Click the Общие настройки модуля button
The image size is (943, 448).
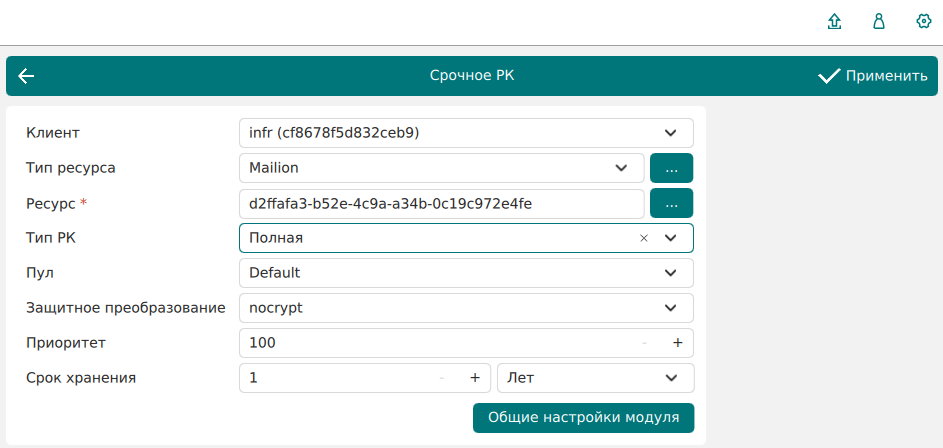583,417
